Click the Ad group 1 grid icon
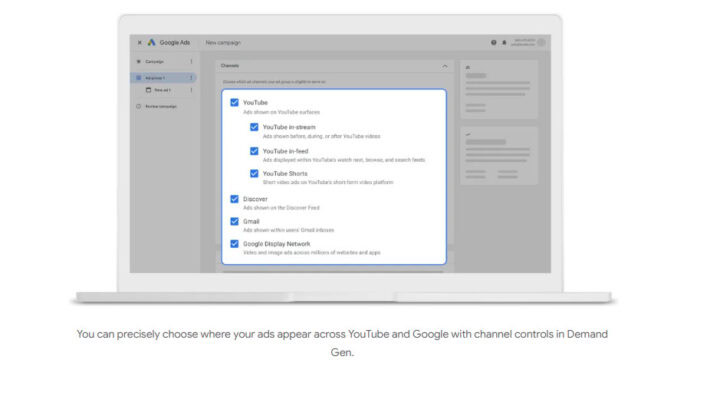This screenshot has height=396, width=720. tap(139, 78)
